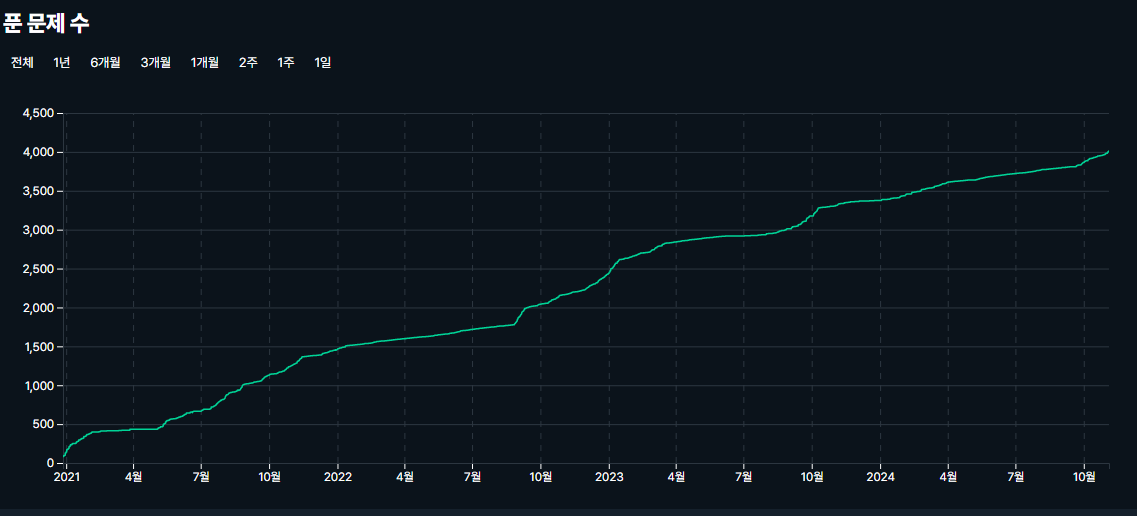1137x516 pixels.
Task: Click the 2024 x-axis label
Action: click(x=880, y=477)
